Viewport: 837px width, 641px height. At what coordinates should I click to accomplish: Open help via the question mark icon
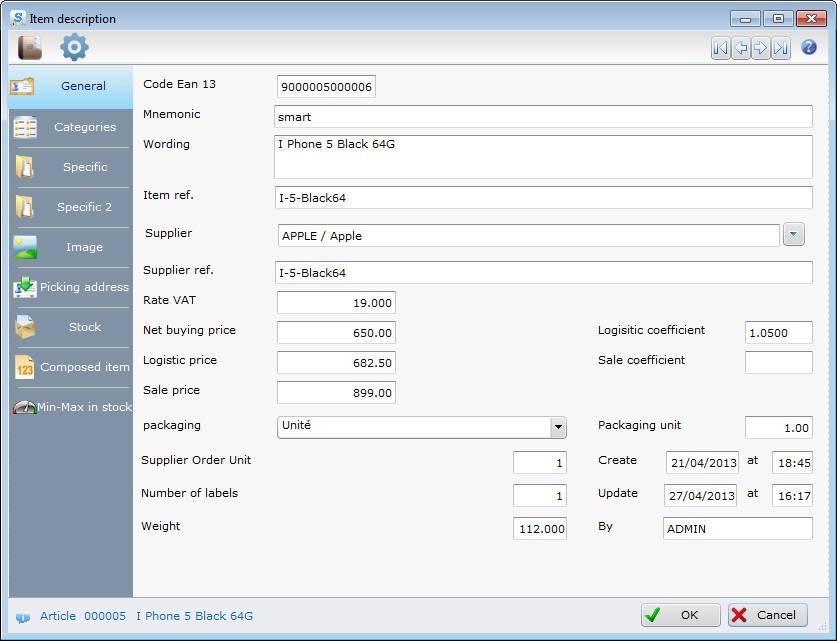point(806,48)
